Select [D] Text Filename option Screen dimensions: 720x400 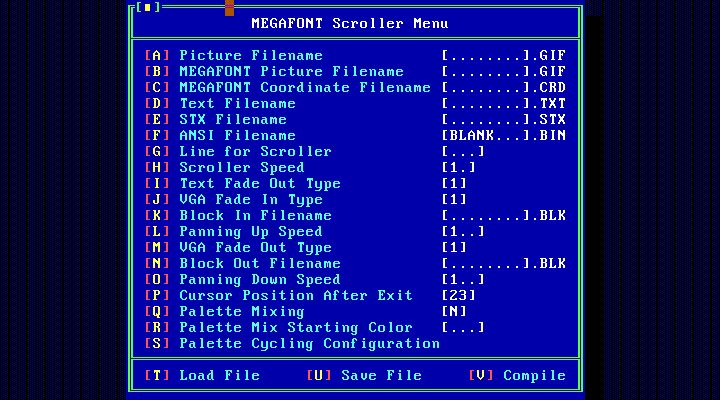(220, 104)
